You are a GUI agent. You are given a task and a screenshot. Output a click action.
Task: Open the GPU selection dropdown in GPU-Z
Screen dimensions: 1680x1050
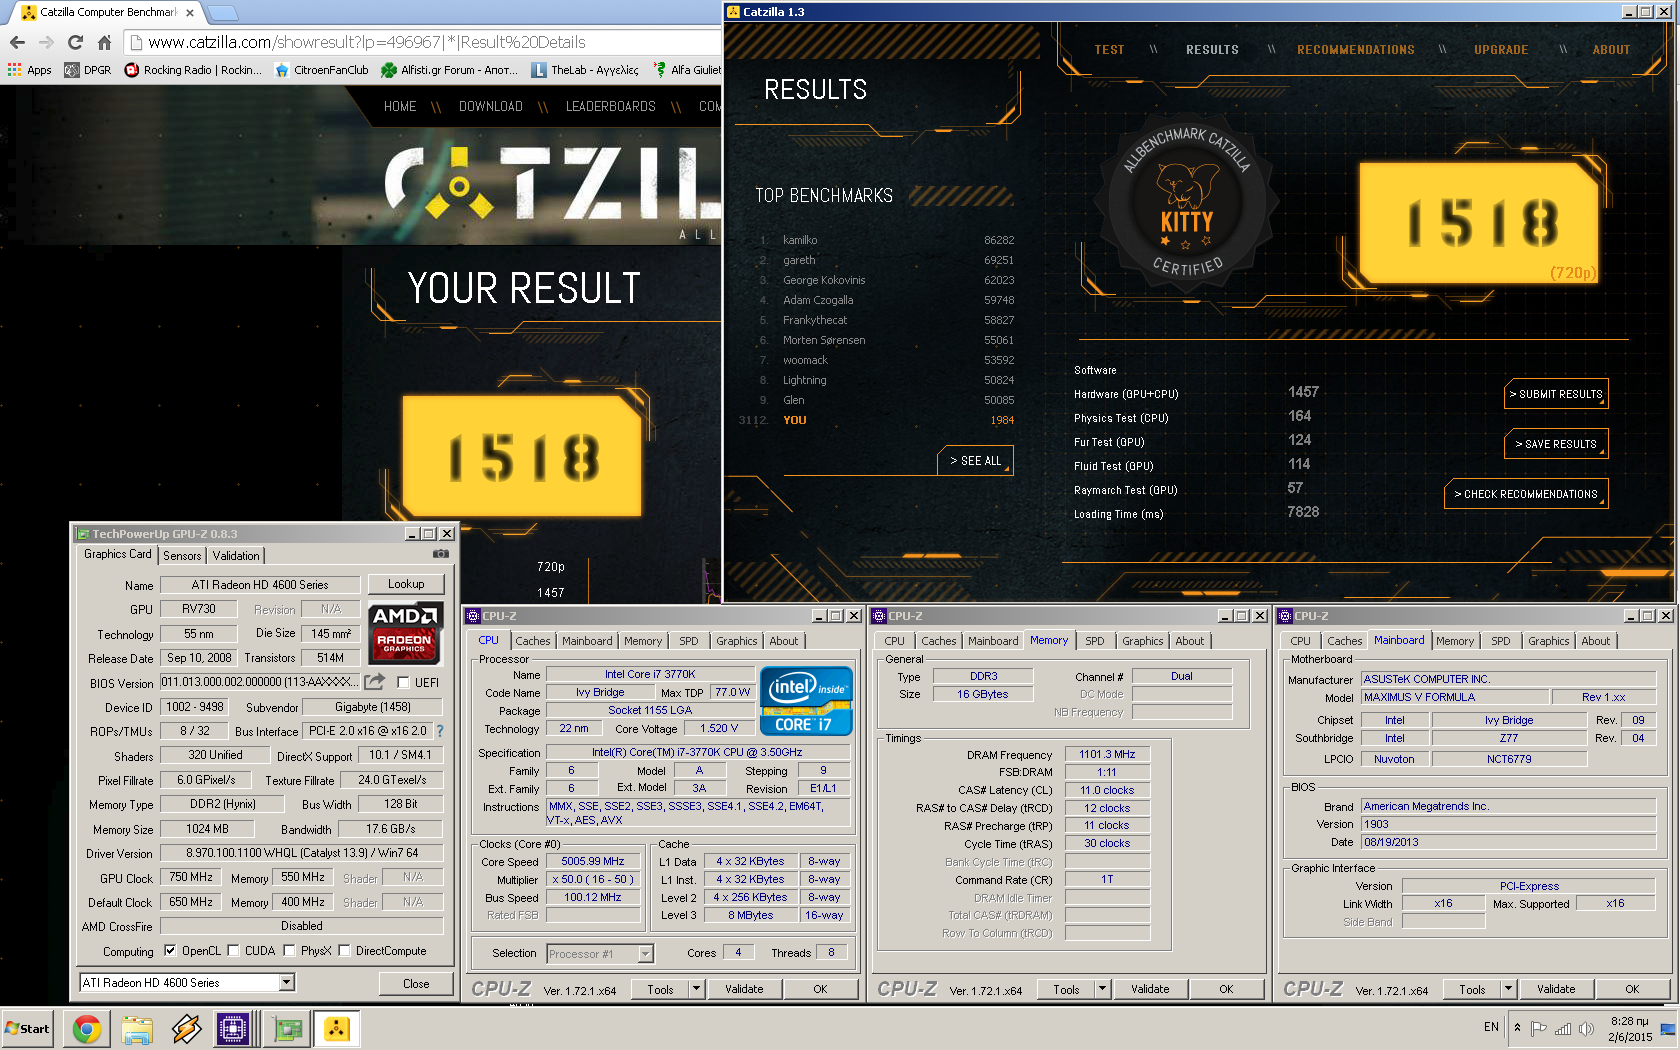287,983
